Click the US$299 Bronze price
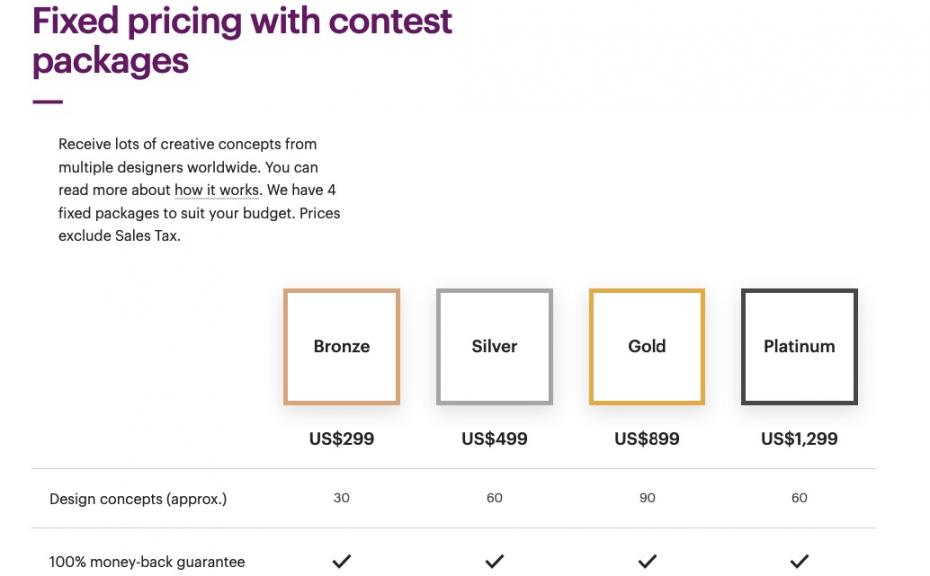Screen dimensions: 930x576 pyautogui.click(x=342, y=439)
